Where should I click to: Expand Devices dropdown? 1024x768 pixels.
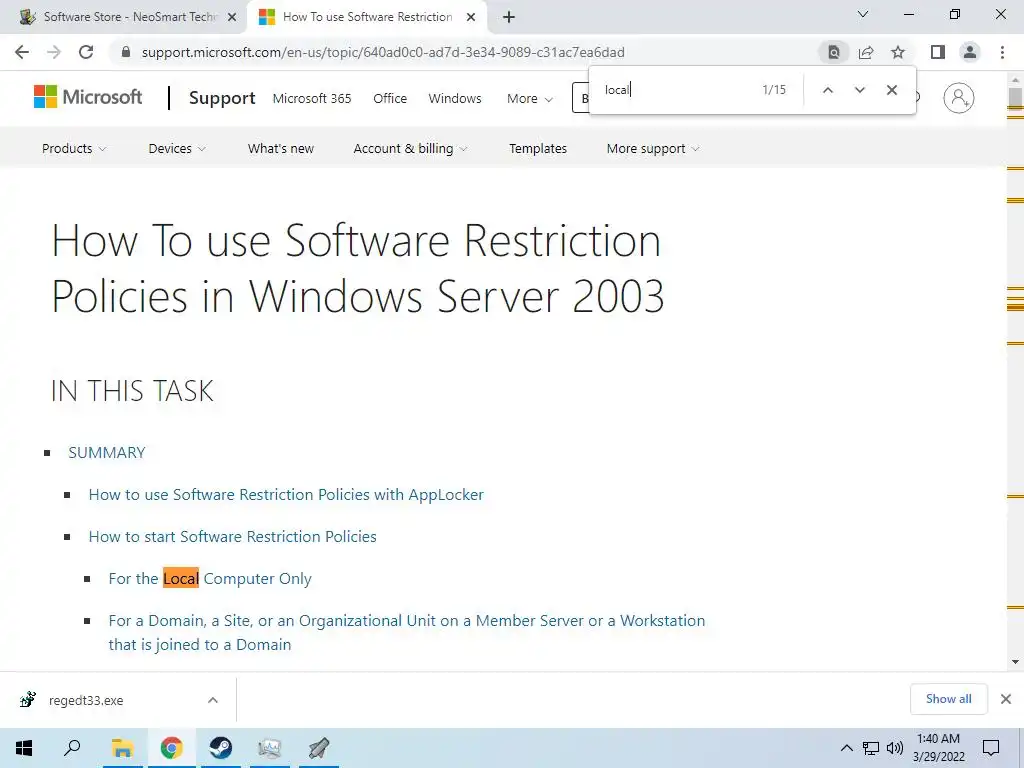coord(177,148)
